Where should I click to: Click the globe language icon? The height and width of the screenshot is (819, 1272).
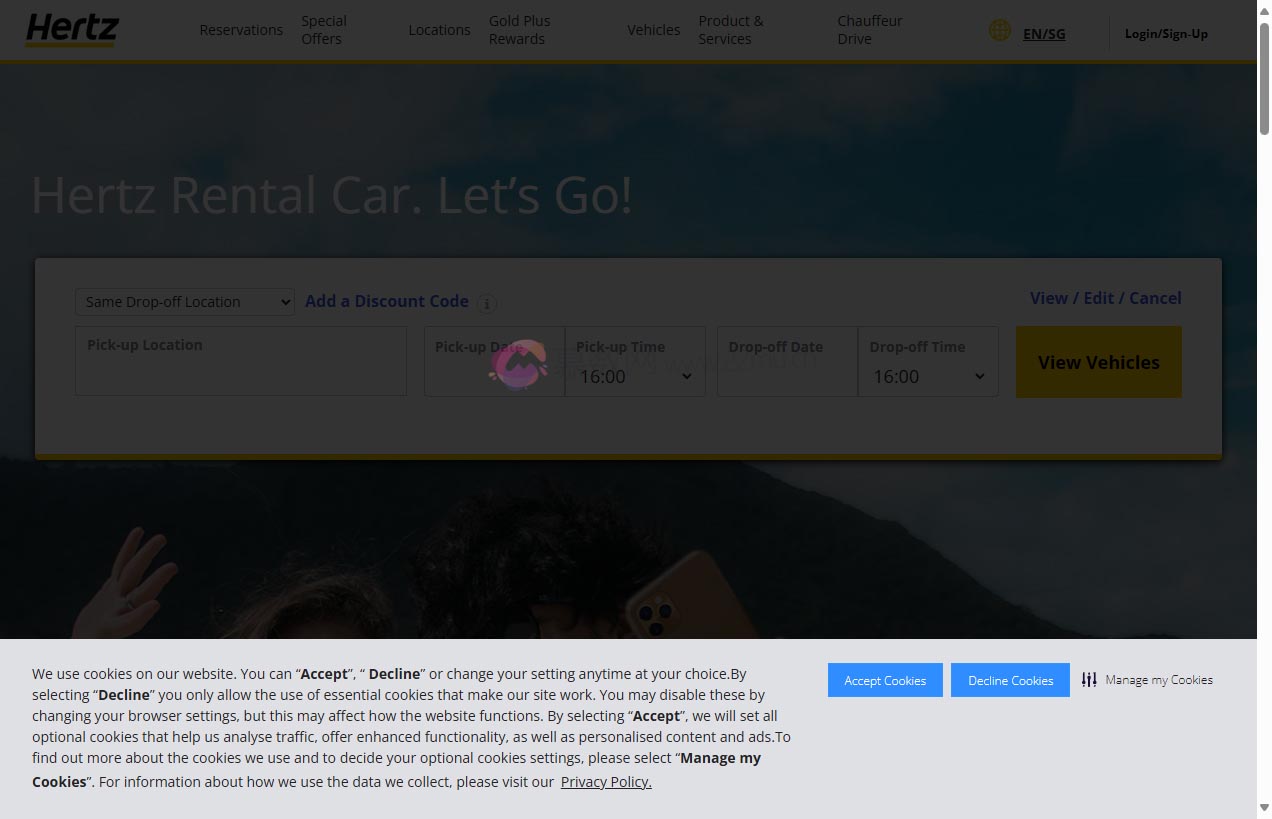999,31
